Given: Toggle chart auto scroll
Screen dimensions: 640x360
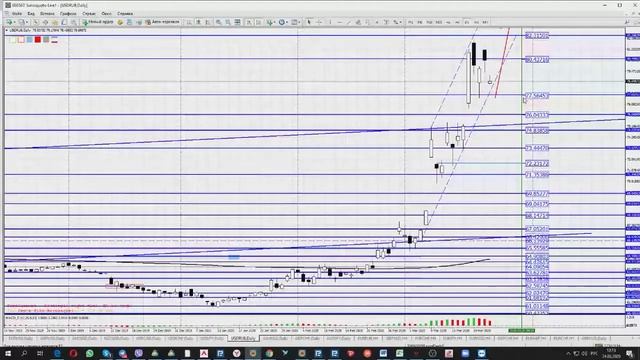Looking at the screenshot, I should pyautogui.click(x=249, y=22).
